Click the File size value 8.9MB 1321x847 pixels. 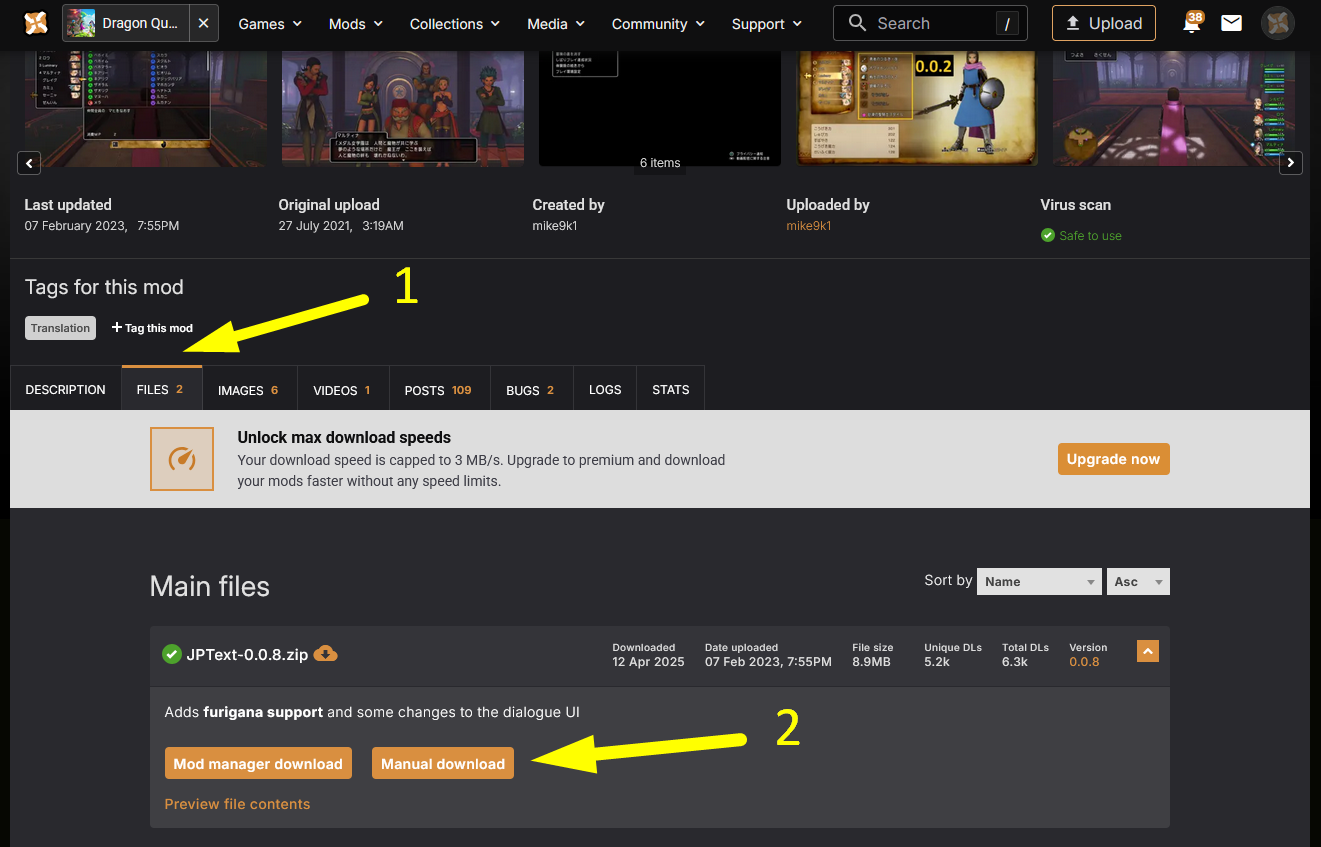pos(873,662)
